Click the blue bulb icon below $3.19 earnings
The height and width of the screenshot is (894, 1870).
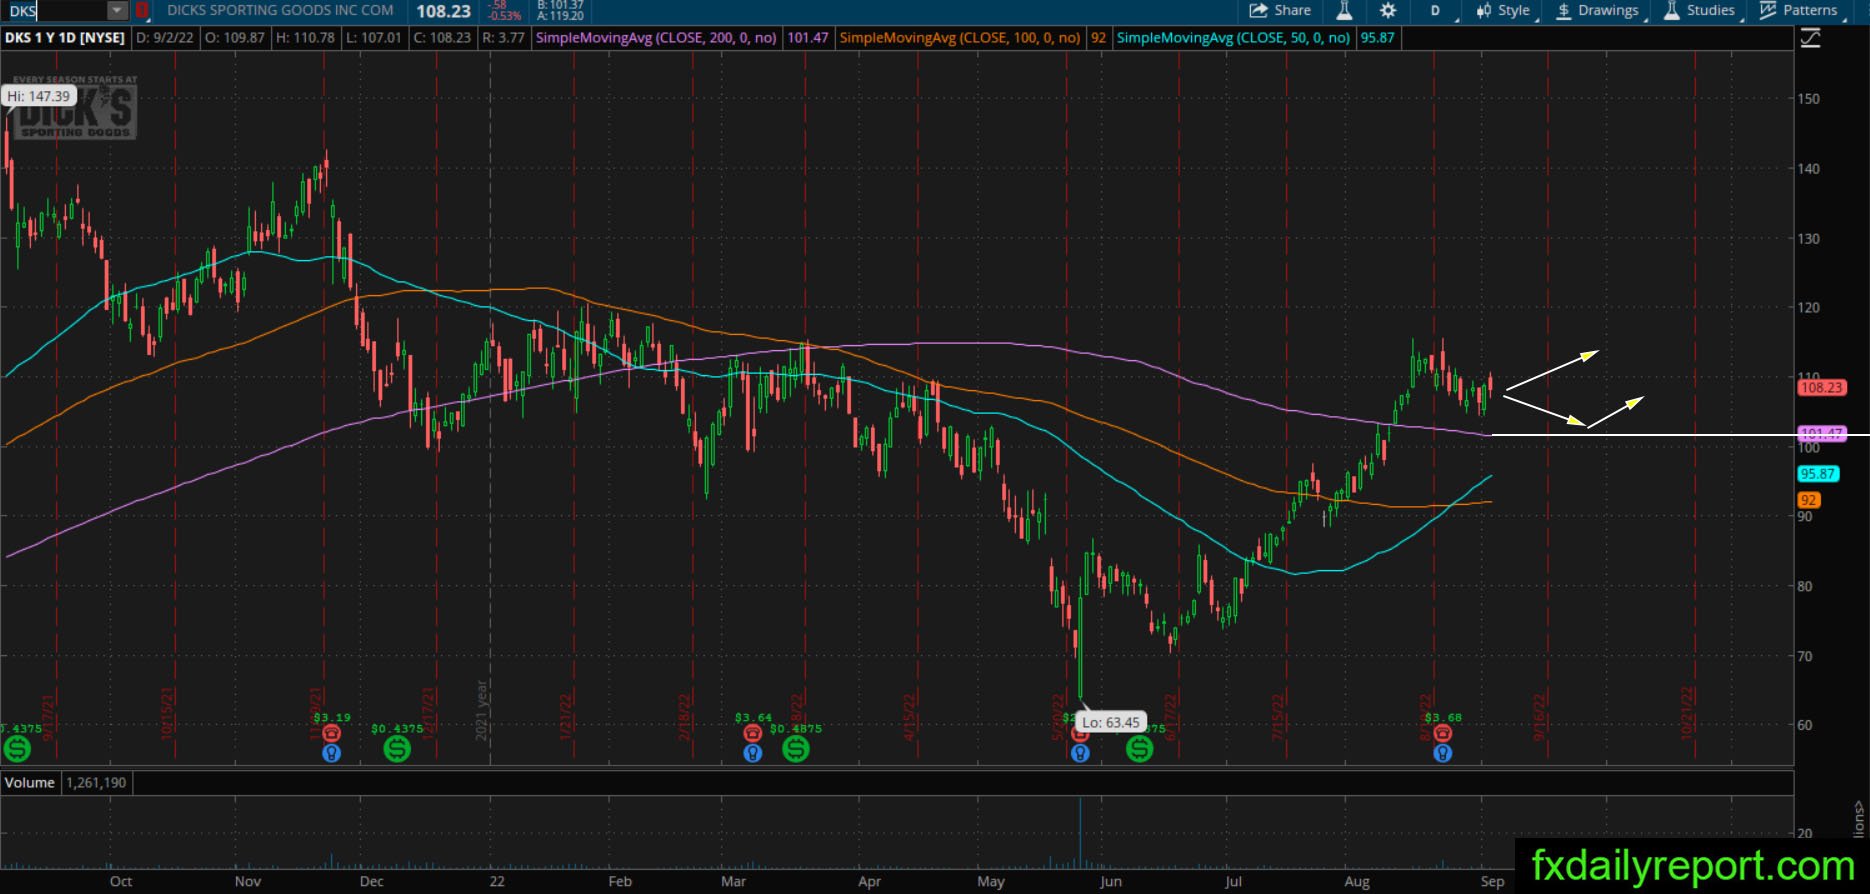coord(332,753)
